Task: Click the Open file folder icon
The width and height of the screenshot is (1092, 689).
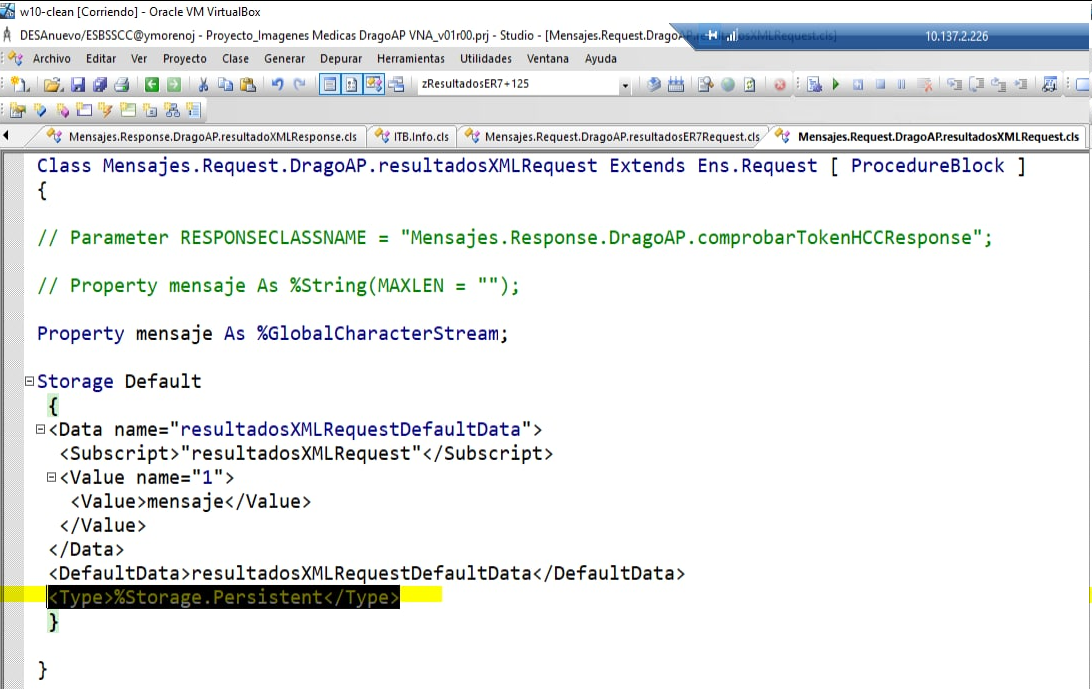Action: 54,85
